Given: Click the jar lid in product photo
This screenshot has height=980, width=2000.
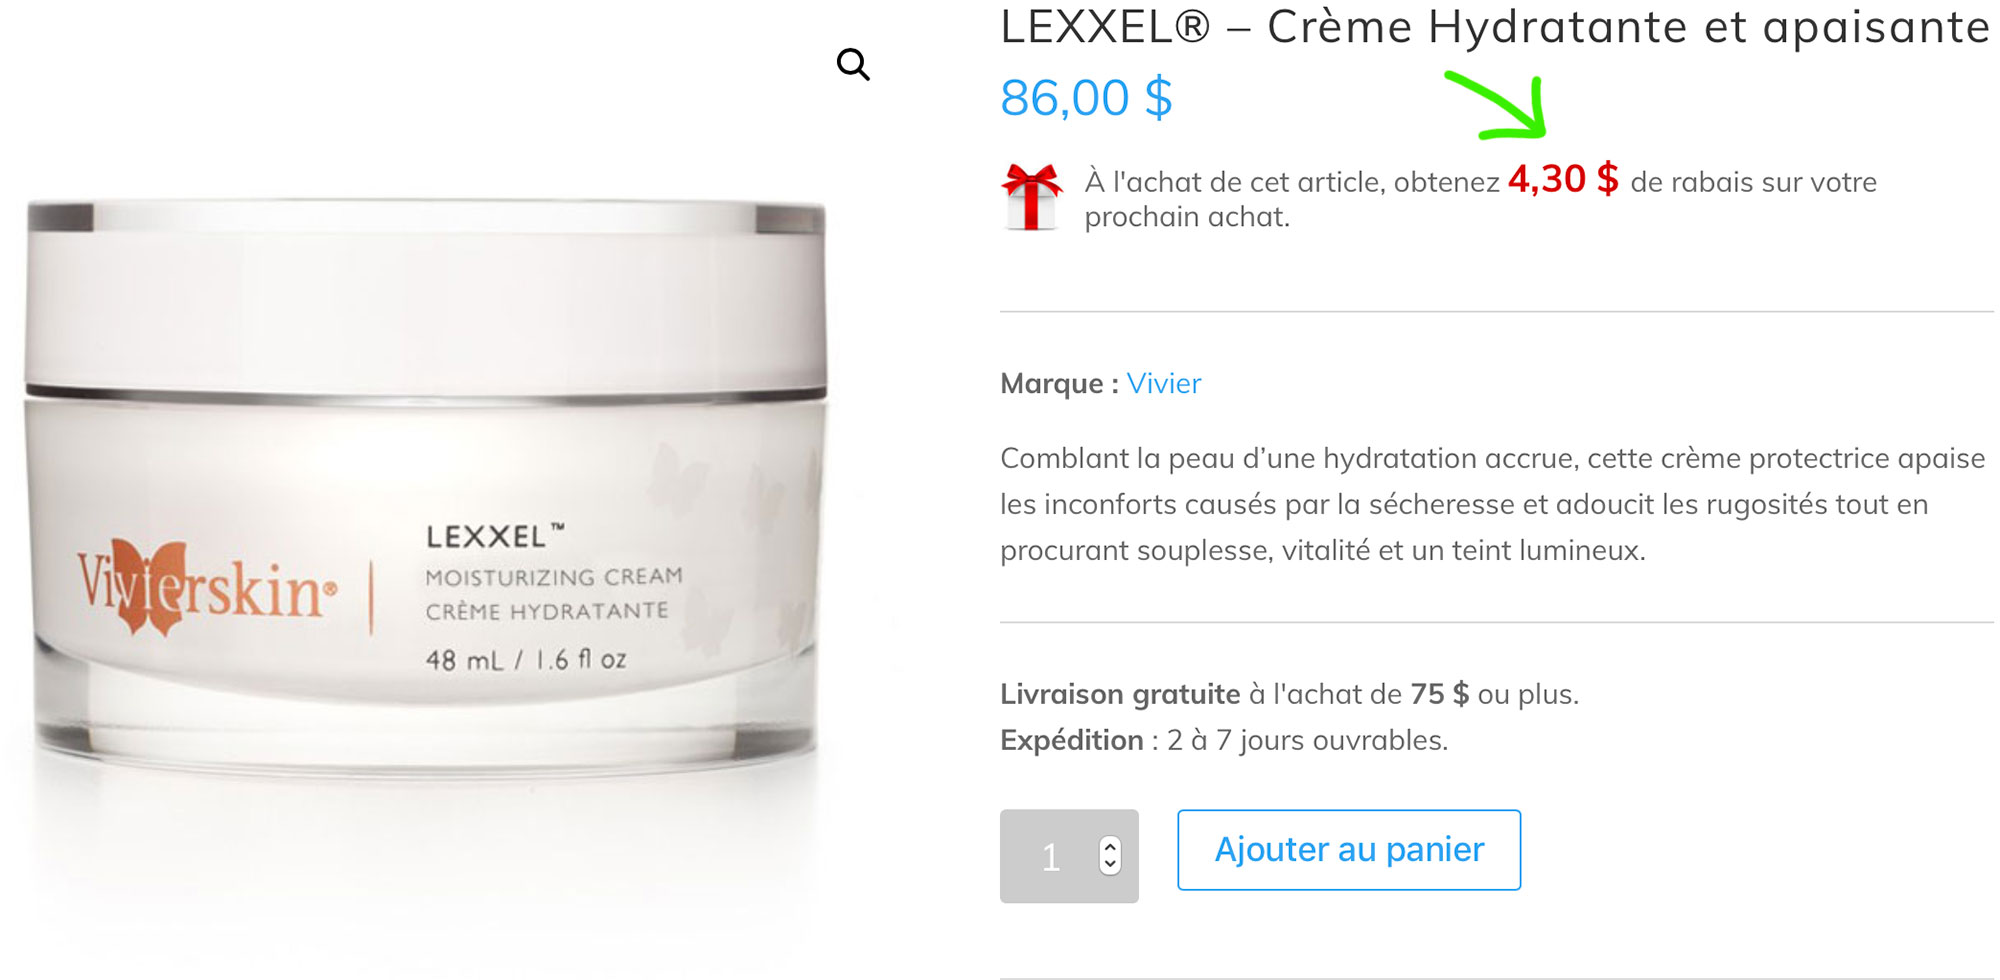Looking at the screenshot, I should [427, 295].
